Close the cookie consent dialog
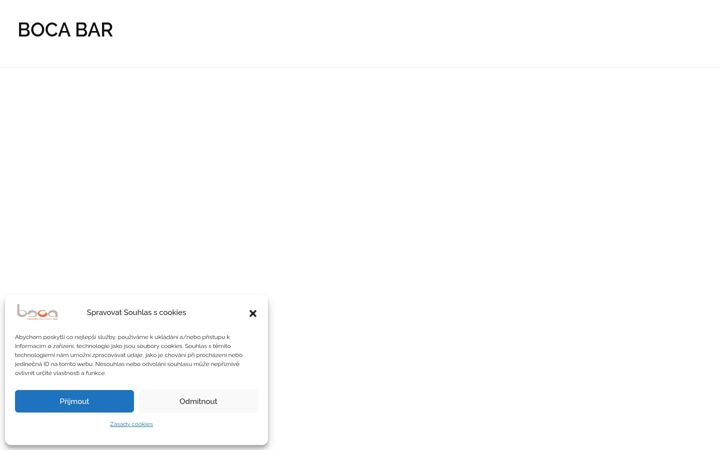720x450 pixels. [253, 313]
